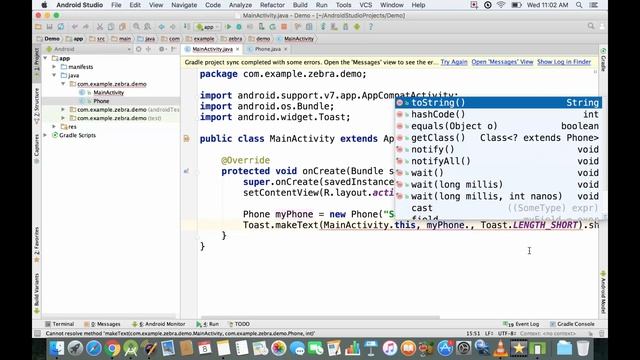Click the demo breadcrumb in navigation bar

coord(260,39)
